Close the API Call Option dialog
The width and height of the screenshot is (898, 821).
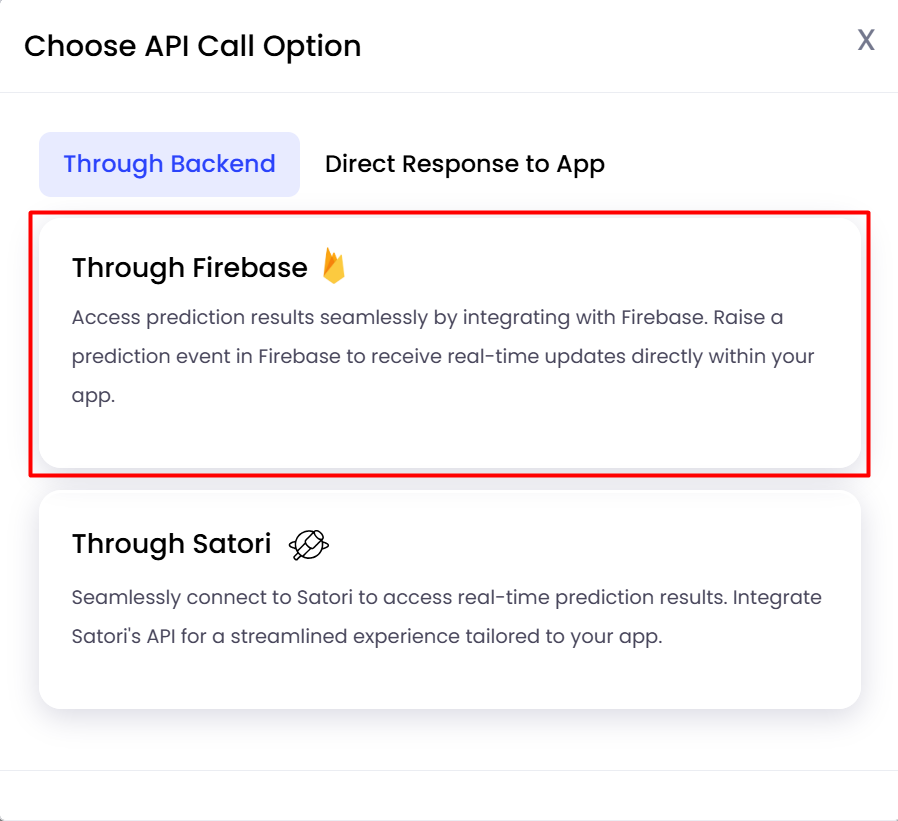click(x=866, y=40)
